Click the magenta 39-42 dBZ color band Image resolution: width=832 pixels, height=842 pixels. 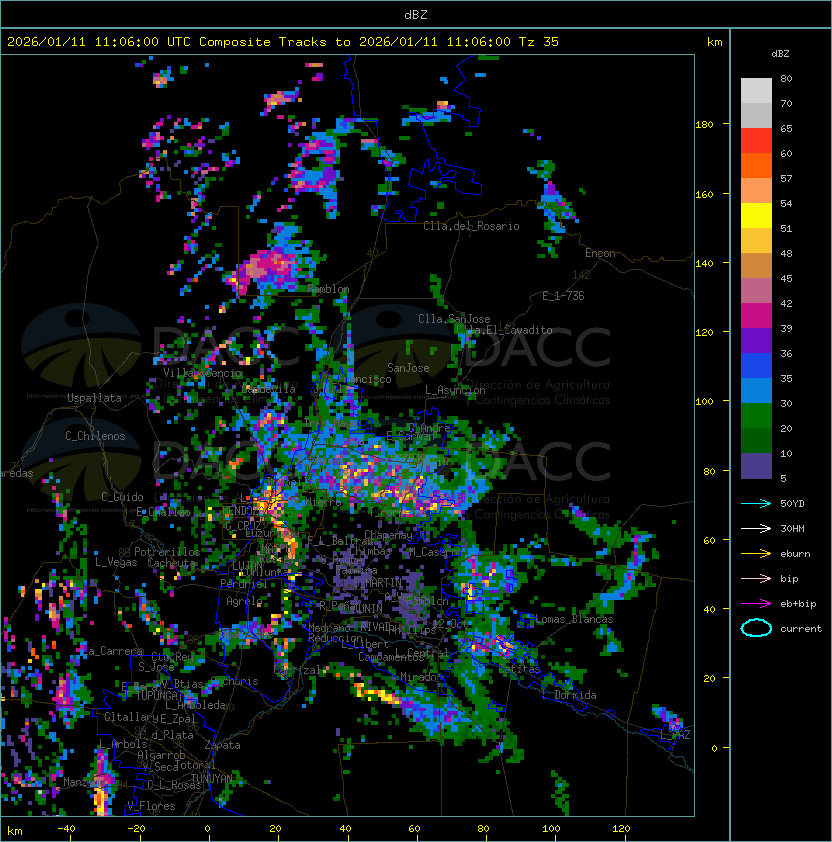756,316
